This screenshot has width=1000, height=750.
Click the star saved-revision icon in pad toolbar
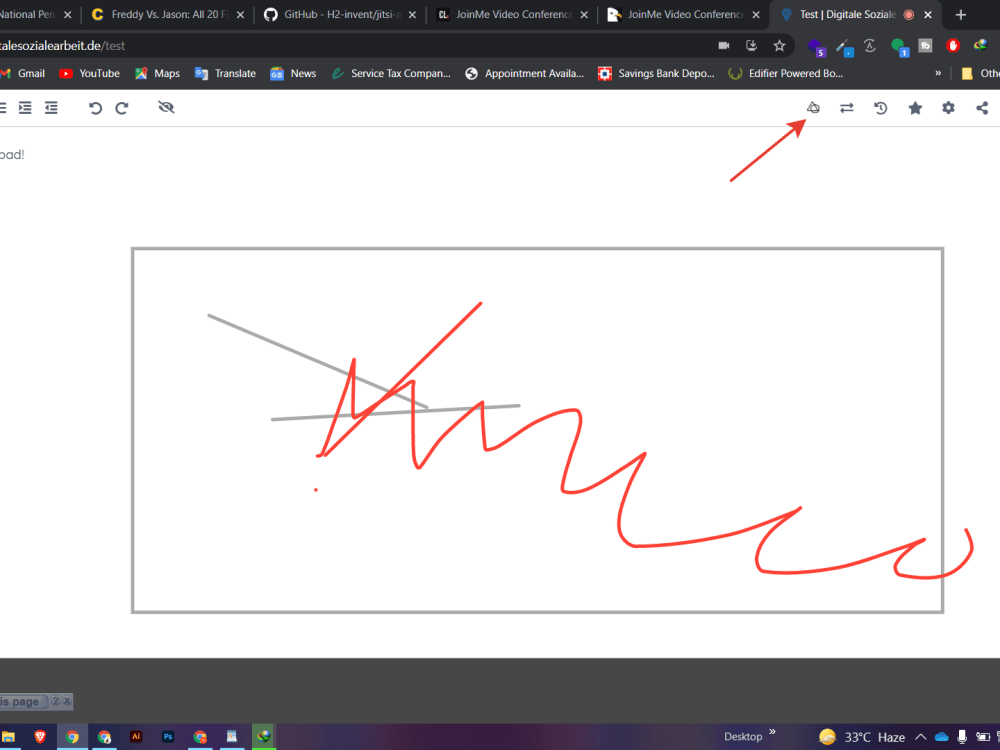[x=915, y=108]
